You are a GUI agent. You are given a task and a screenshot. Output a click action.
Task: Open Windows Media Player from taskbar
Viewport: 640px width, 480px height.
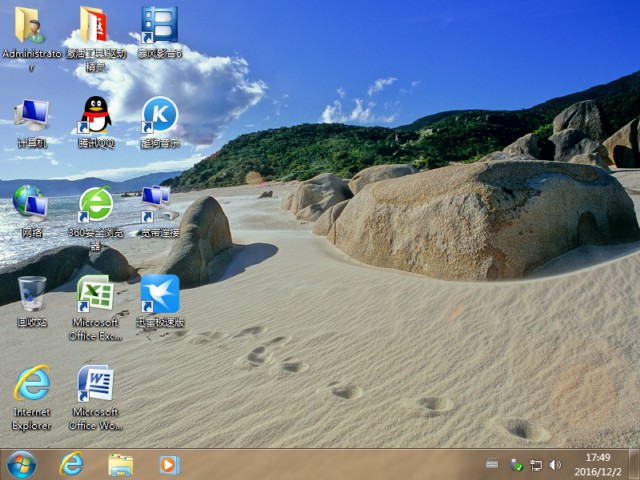169,464
